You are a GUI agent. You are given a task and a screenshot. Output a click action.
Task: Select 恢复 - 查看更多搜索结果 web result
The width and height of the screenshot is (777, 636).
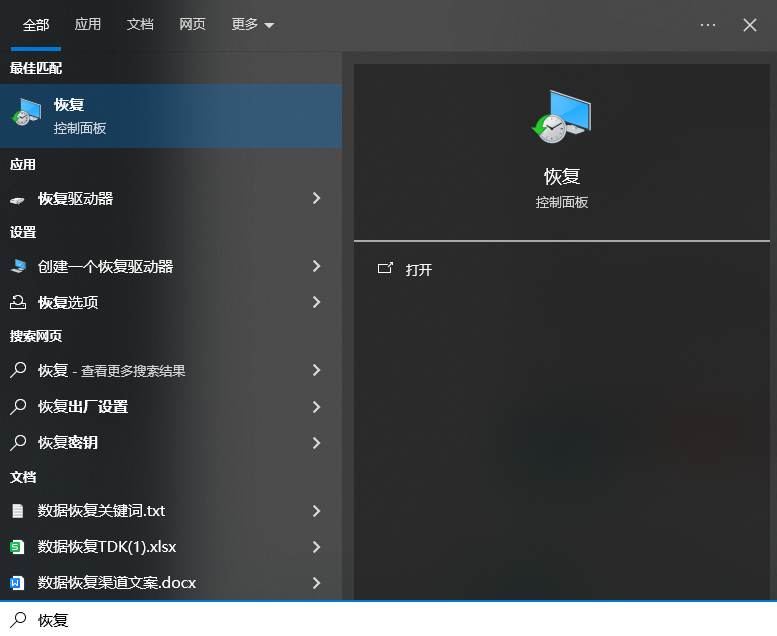(x=112, y=371)
